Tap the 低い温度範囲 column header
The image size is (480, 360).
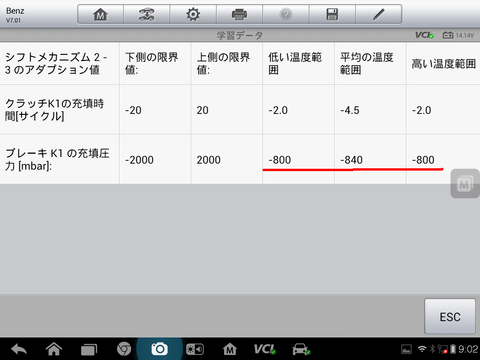coord(295,63)
